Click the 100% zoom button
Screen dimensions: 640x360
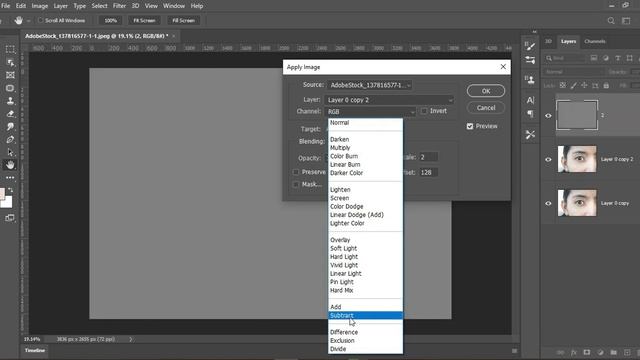pos(110,20)
